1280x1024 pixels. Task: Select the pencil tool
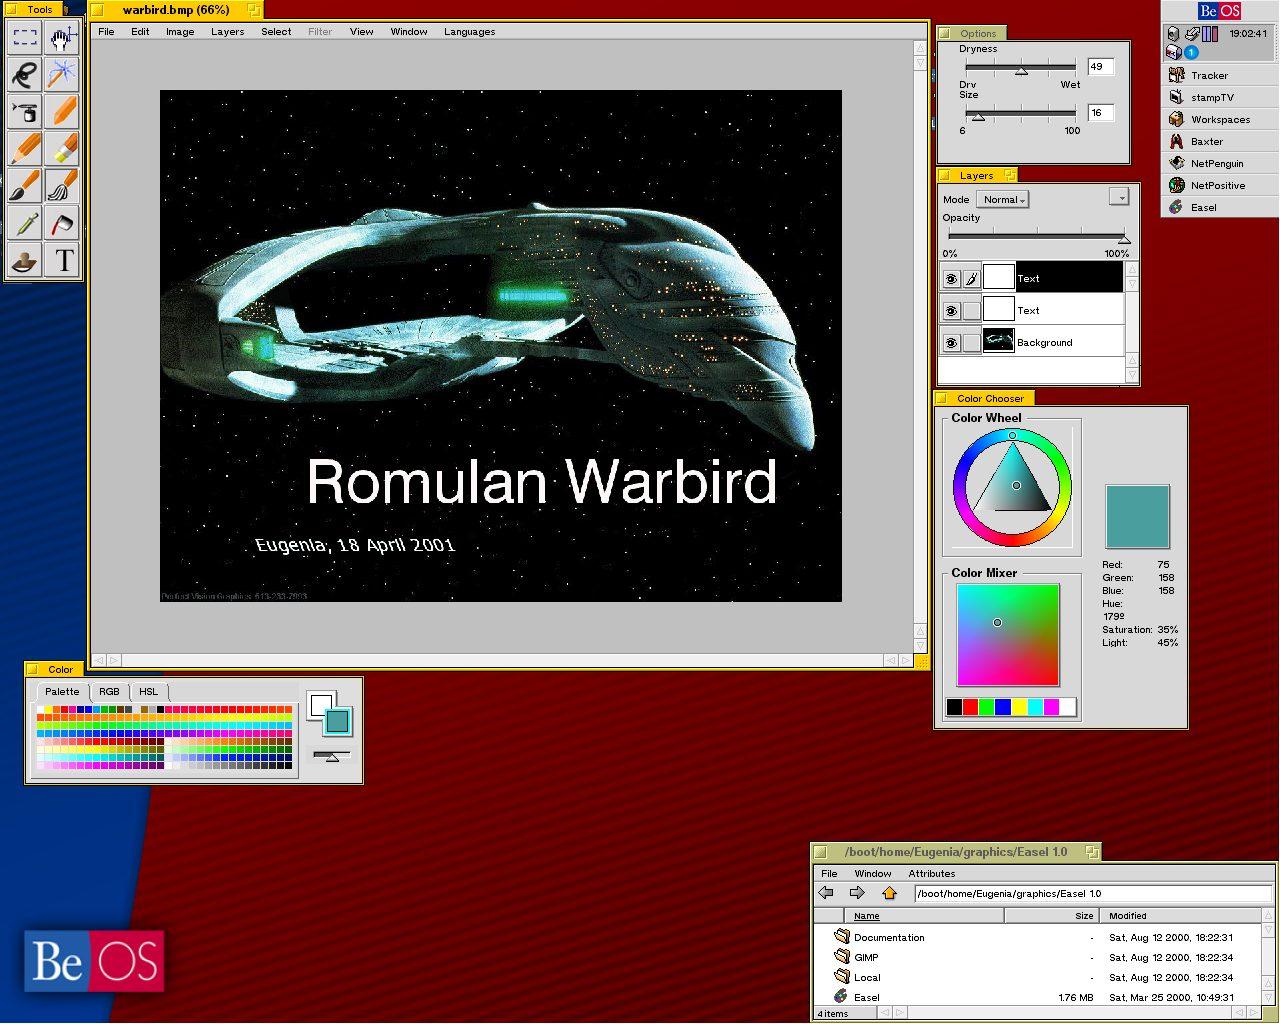coord(25,149)
